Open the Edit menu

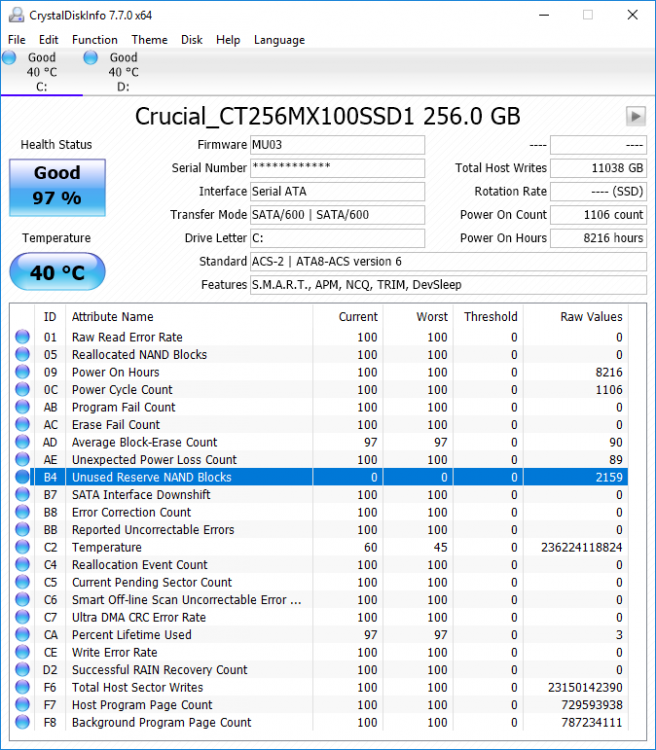(48, 40)
